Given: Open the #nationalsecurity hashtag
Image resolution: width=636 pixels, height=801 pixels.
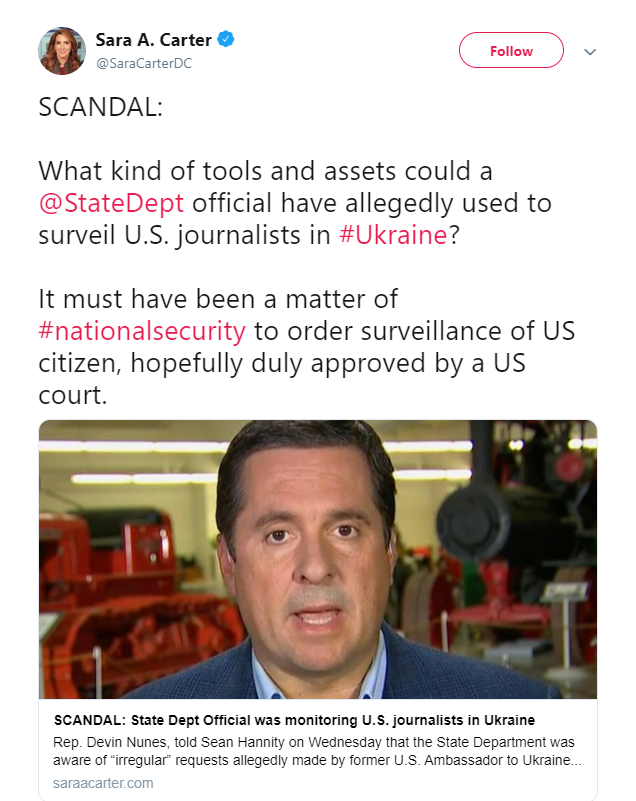Looking at the screenshot, I should tap(142, 331).
